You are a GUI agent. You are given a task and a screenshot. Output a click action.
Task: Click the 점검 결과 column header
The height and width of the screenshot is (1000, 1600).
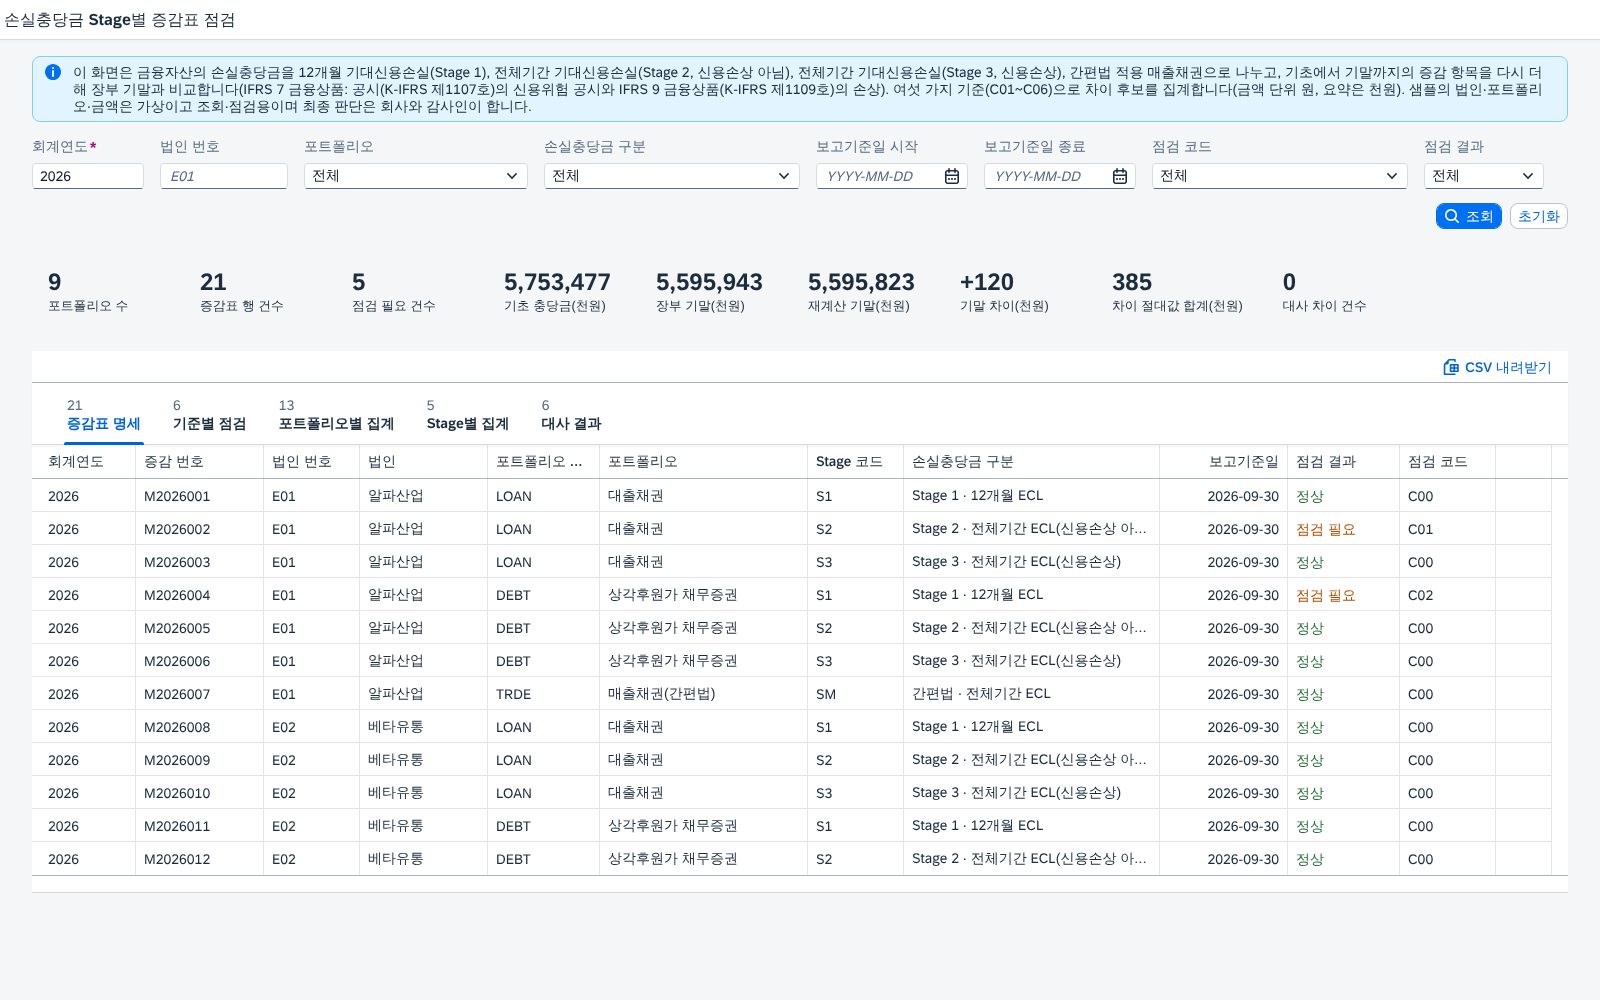click(x=1343, y=462)
